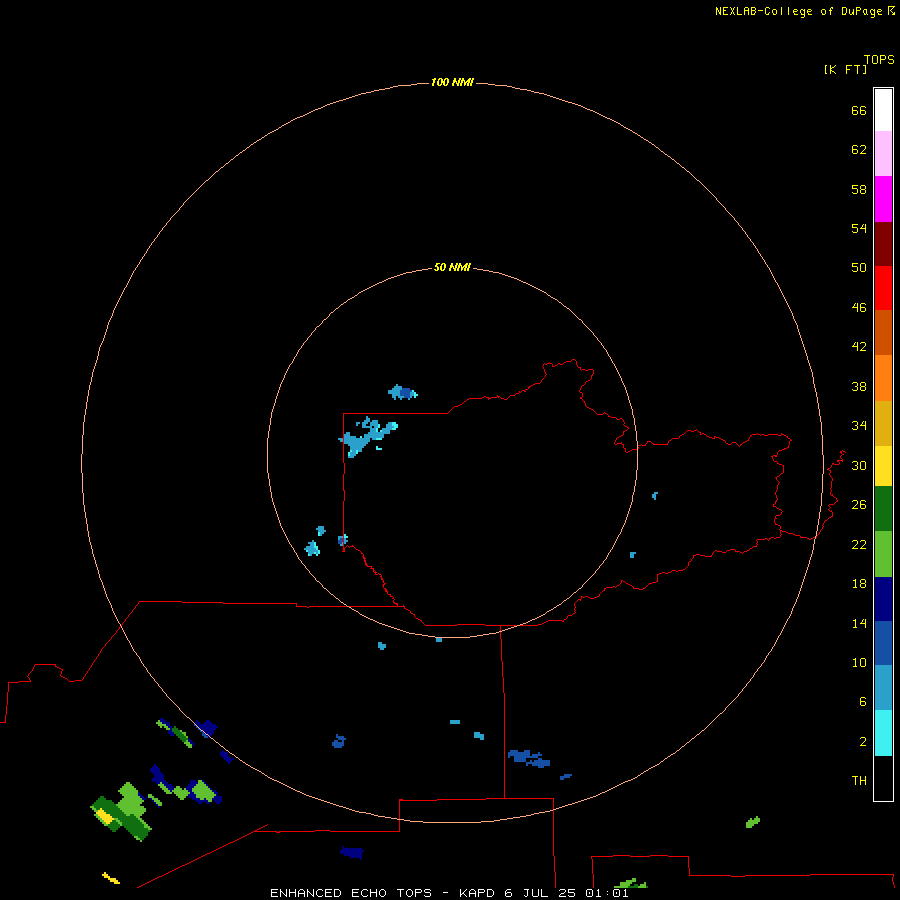
Task: Click the 6 legend value
Action: [x=862, y=701]
